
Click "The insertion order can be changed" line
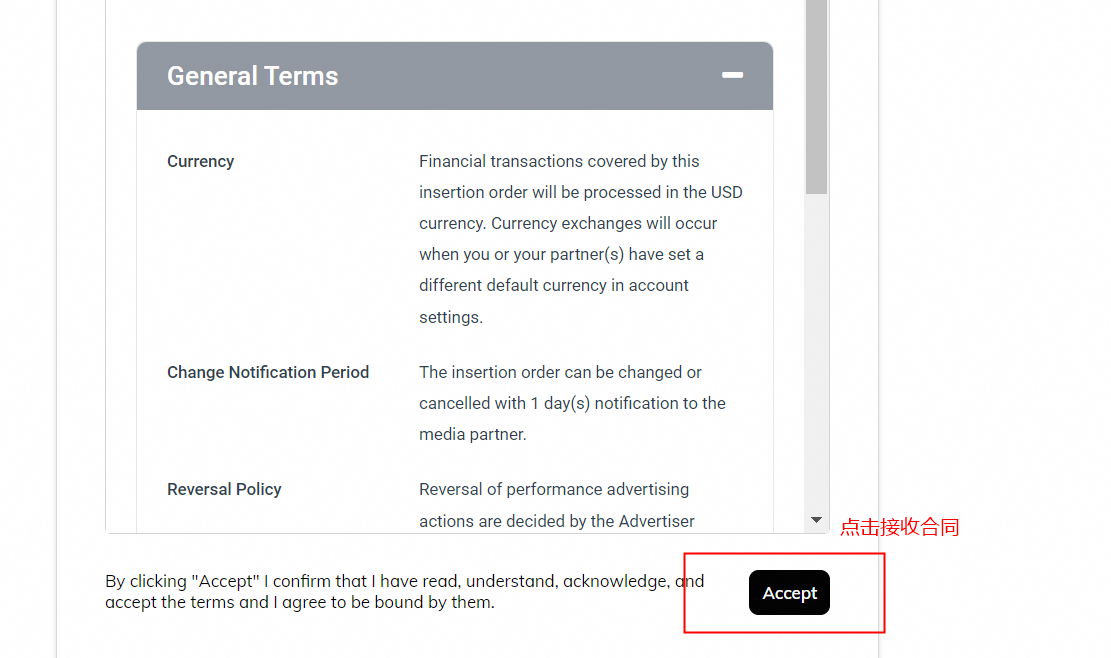click(560, 372)
